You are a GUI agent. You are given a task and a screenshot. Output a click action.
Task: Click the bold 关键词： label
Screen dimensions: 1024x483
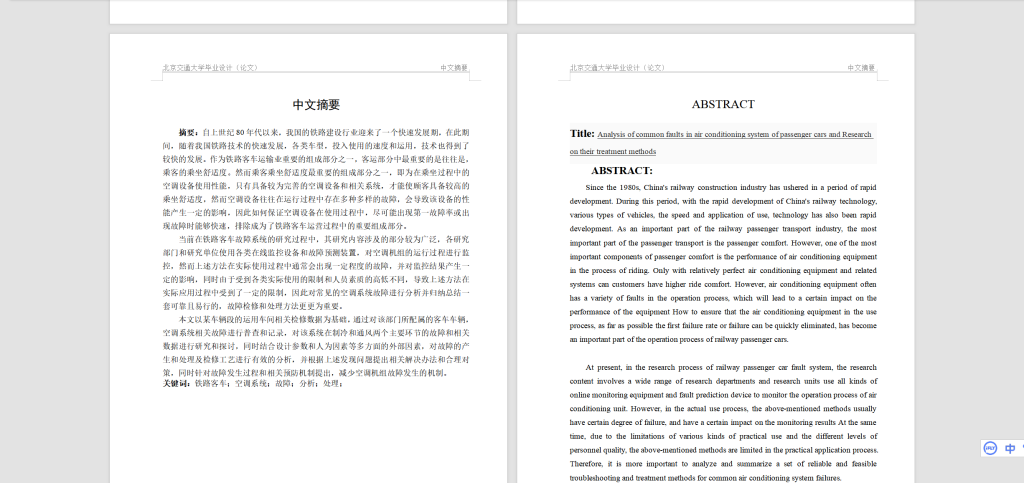pyautogui.click(x=178, y=383)
